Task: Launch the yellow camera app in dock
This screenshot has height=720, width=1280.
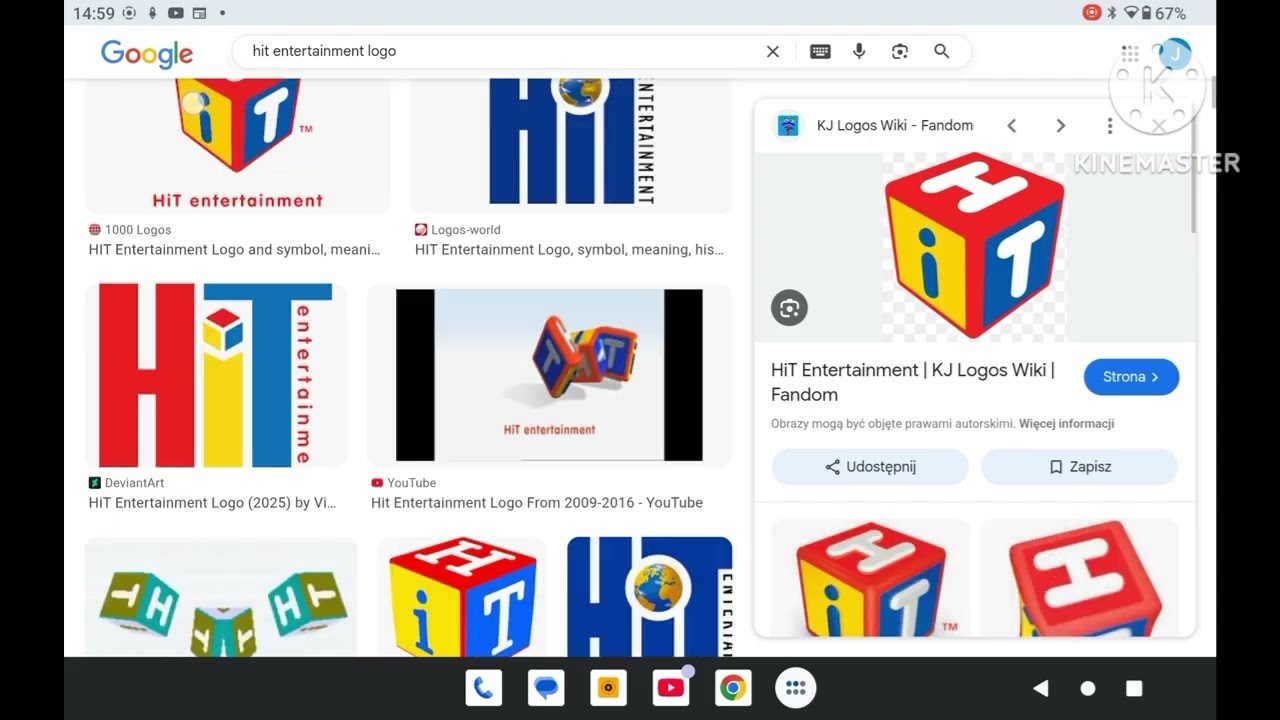Action: (608, 688)
